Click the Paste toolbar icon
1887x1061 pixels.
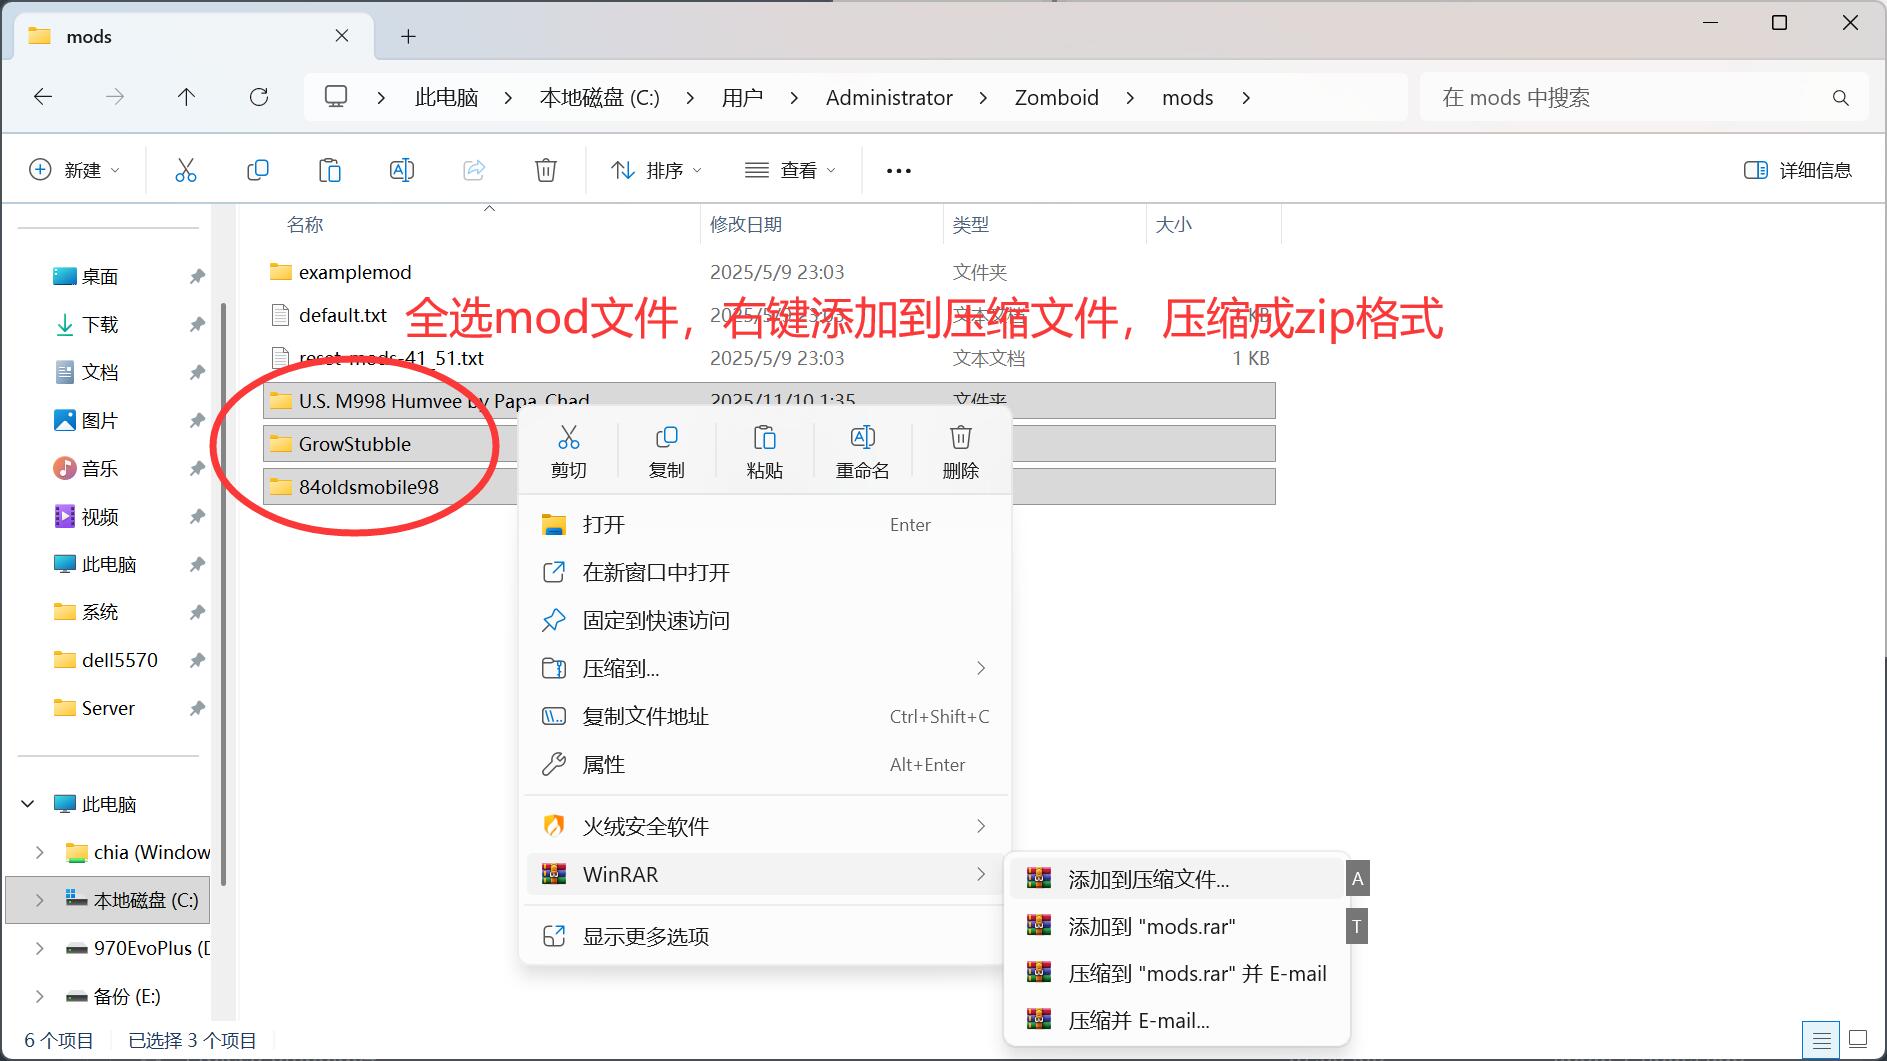329,169
